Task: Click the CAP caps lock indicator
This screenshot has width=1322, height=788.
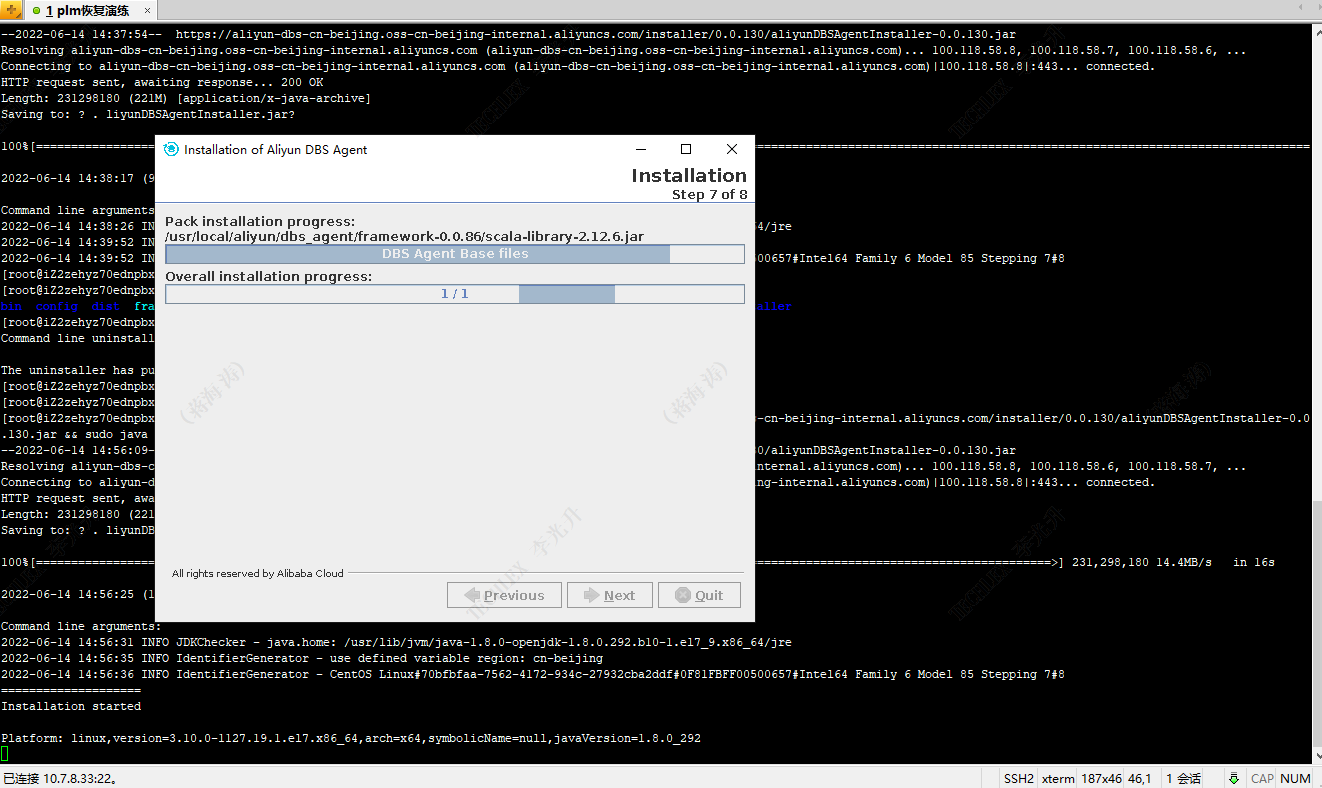Action: coord(1262,778)
